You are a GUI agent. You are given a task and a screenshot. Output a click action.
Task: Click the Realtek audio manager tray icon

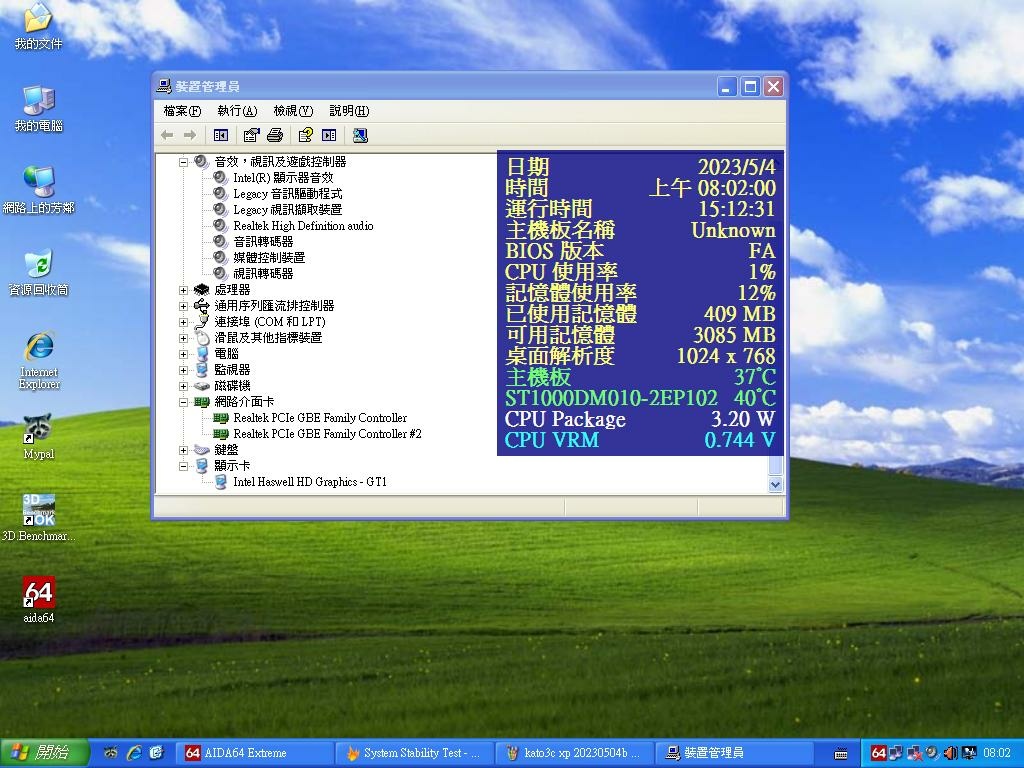[x=933, y=753]
